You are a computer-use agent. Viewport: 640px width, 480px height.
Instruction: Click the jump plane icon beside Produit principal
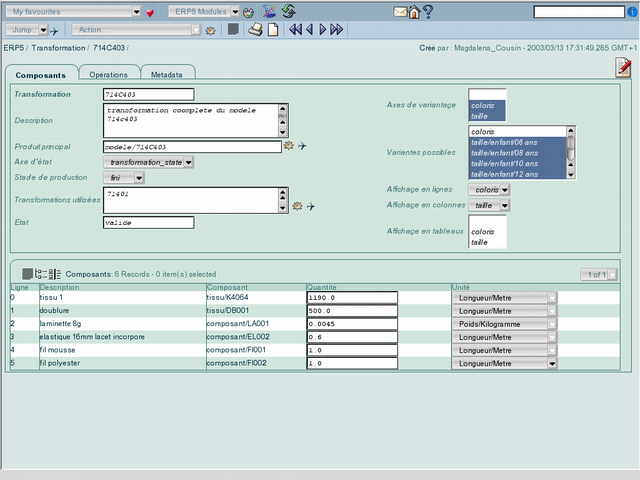click(302, 146)
